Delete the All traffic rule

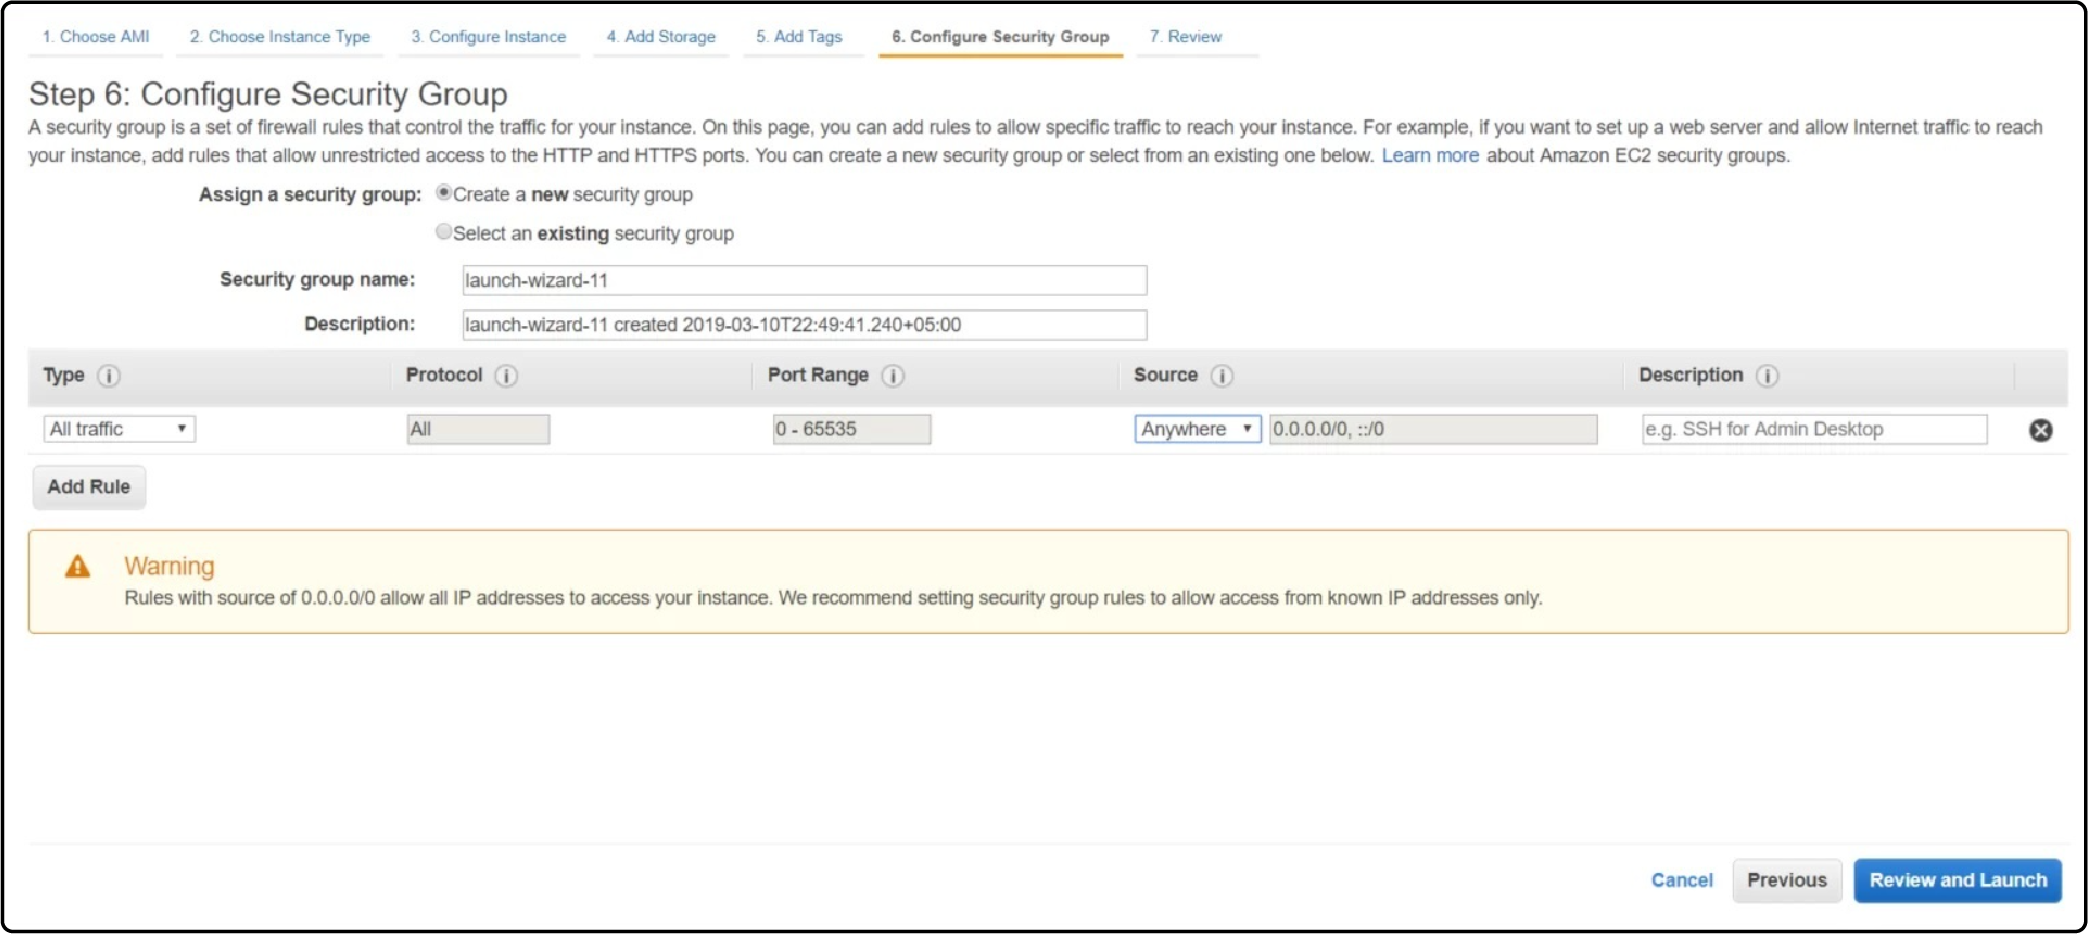coord(2041,429)
